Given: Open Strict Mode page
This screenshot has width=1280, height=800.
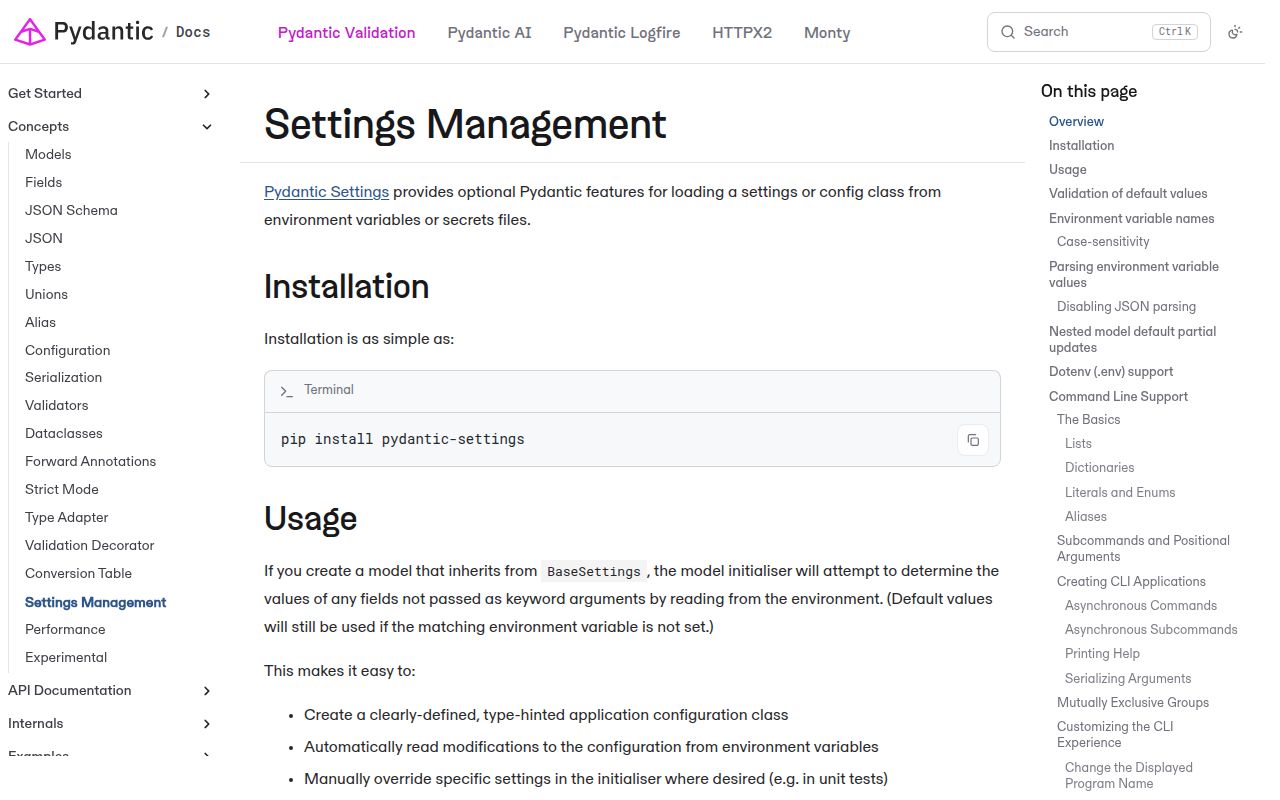Looking at the screenshot, I should pyautogui.click(x=61, y=489).
